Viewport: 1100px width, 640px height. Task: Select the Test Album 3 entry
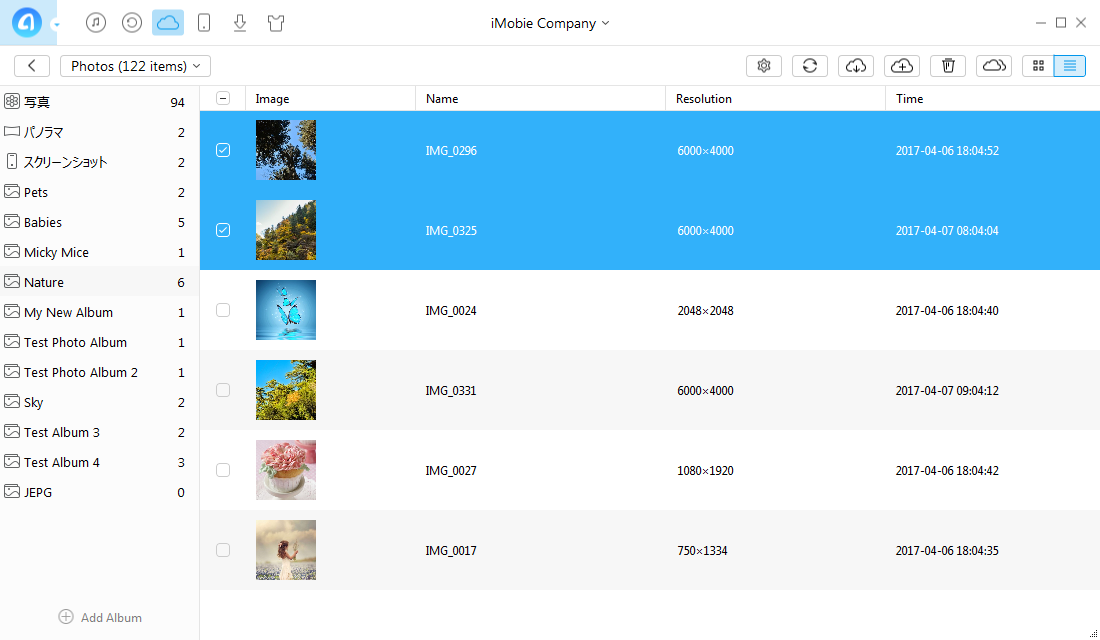click(x=100, y=432)
